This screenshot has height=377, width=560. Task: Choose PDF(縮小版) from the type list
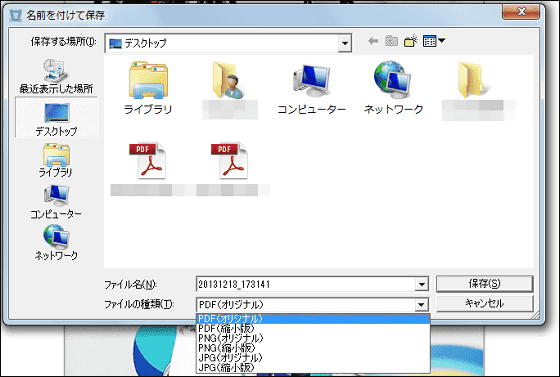313,328
